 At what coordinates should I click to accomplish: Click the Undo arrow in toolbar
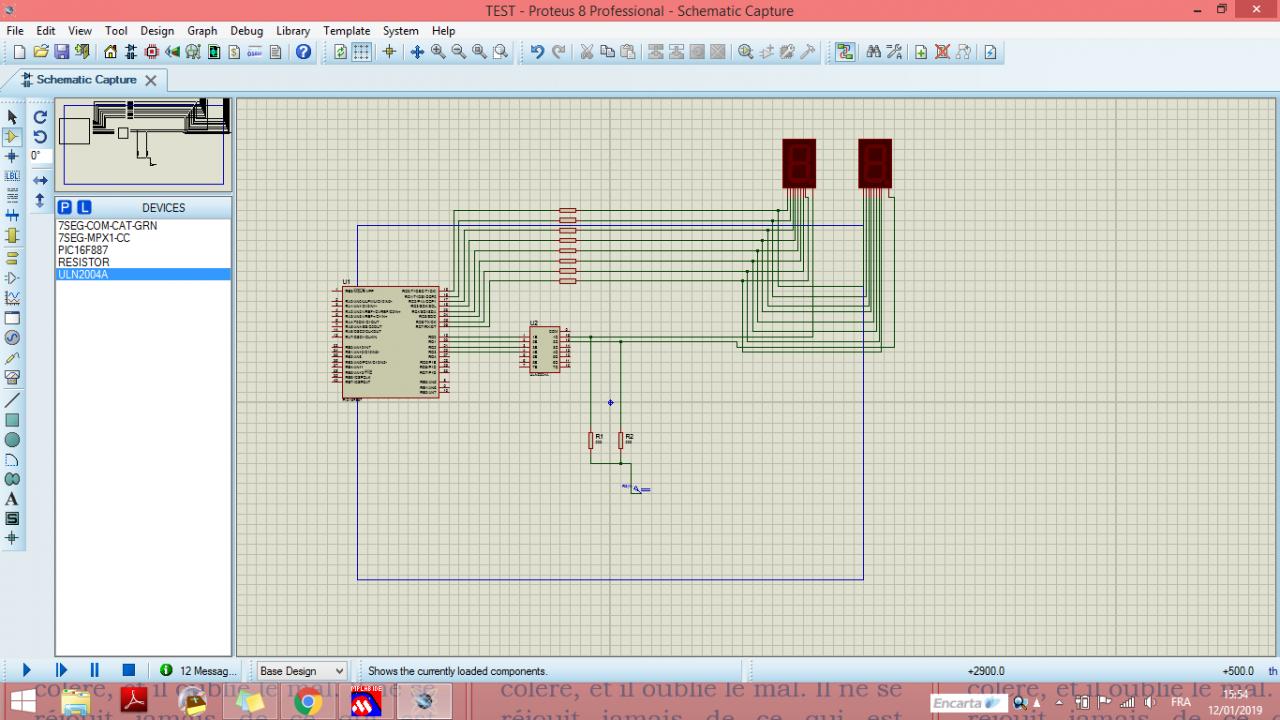pos(537,52)
